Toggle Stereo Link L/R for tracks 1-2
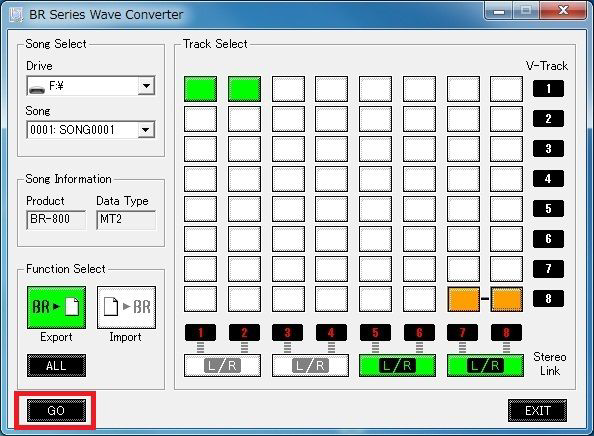Screen dimensions: 594x436 222,366
